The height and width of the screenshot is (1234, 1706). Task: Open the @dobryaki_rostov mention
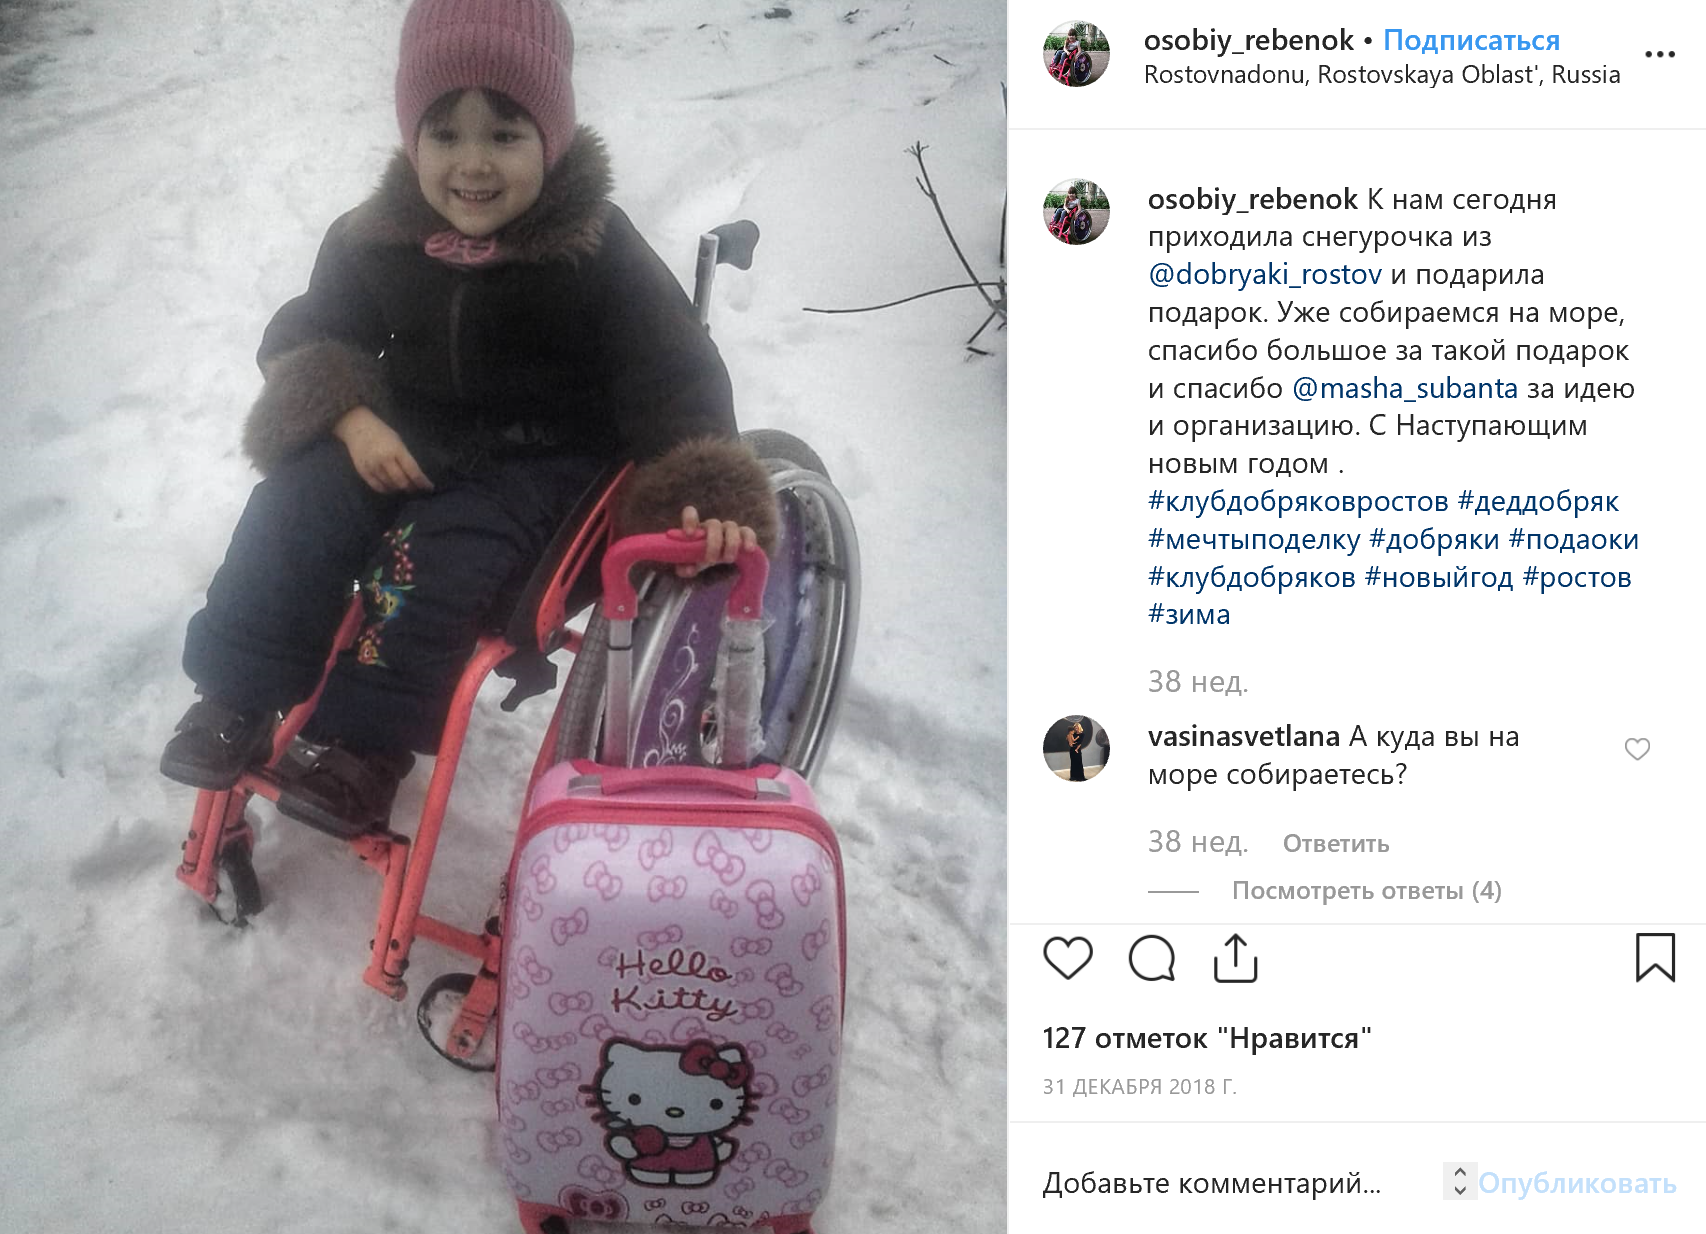click(x=1265, y=274)
